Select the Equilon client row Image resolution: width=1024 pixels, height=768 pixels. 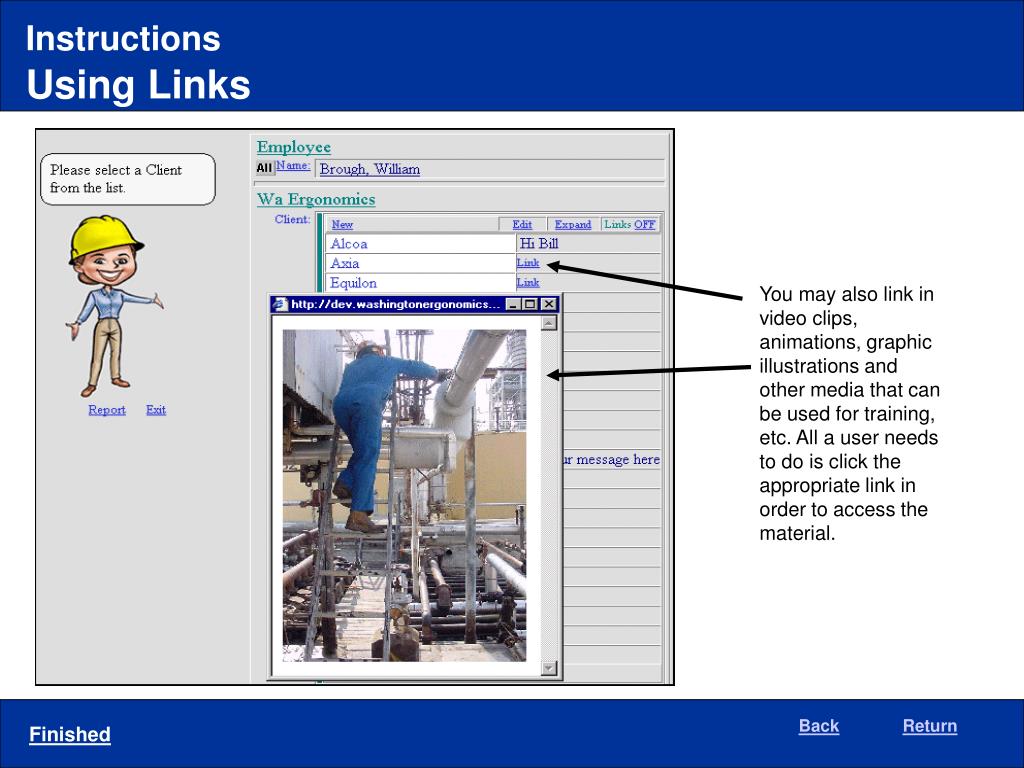coord(421,283)
